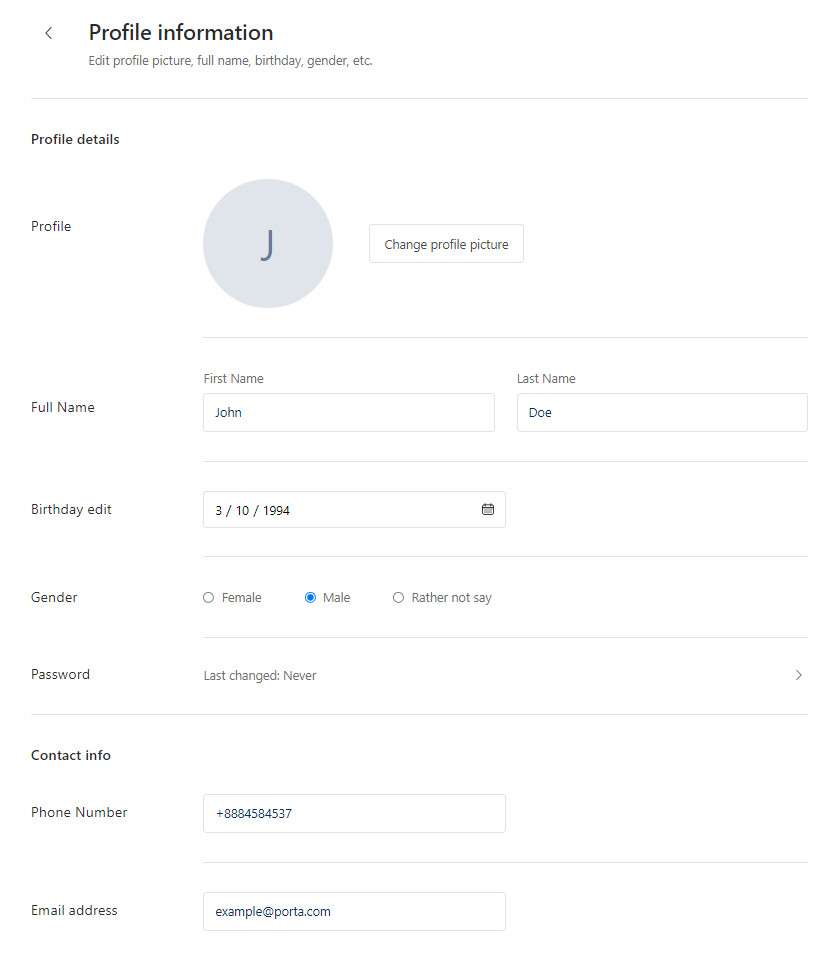Image resolution: width=838 pixels, height=954 pixels.
Task: Go back using the left chevron arrow
Action: point(49,33)
